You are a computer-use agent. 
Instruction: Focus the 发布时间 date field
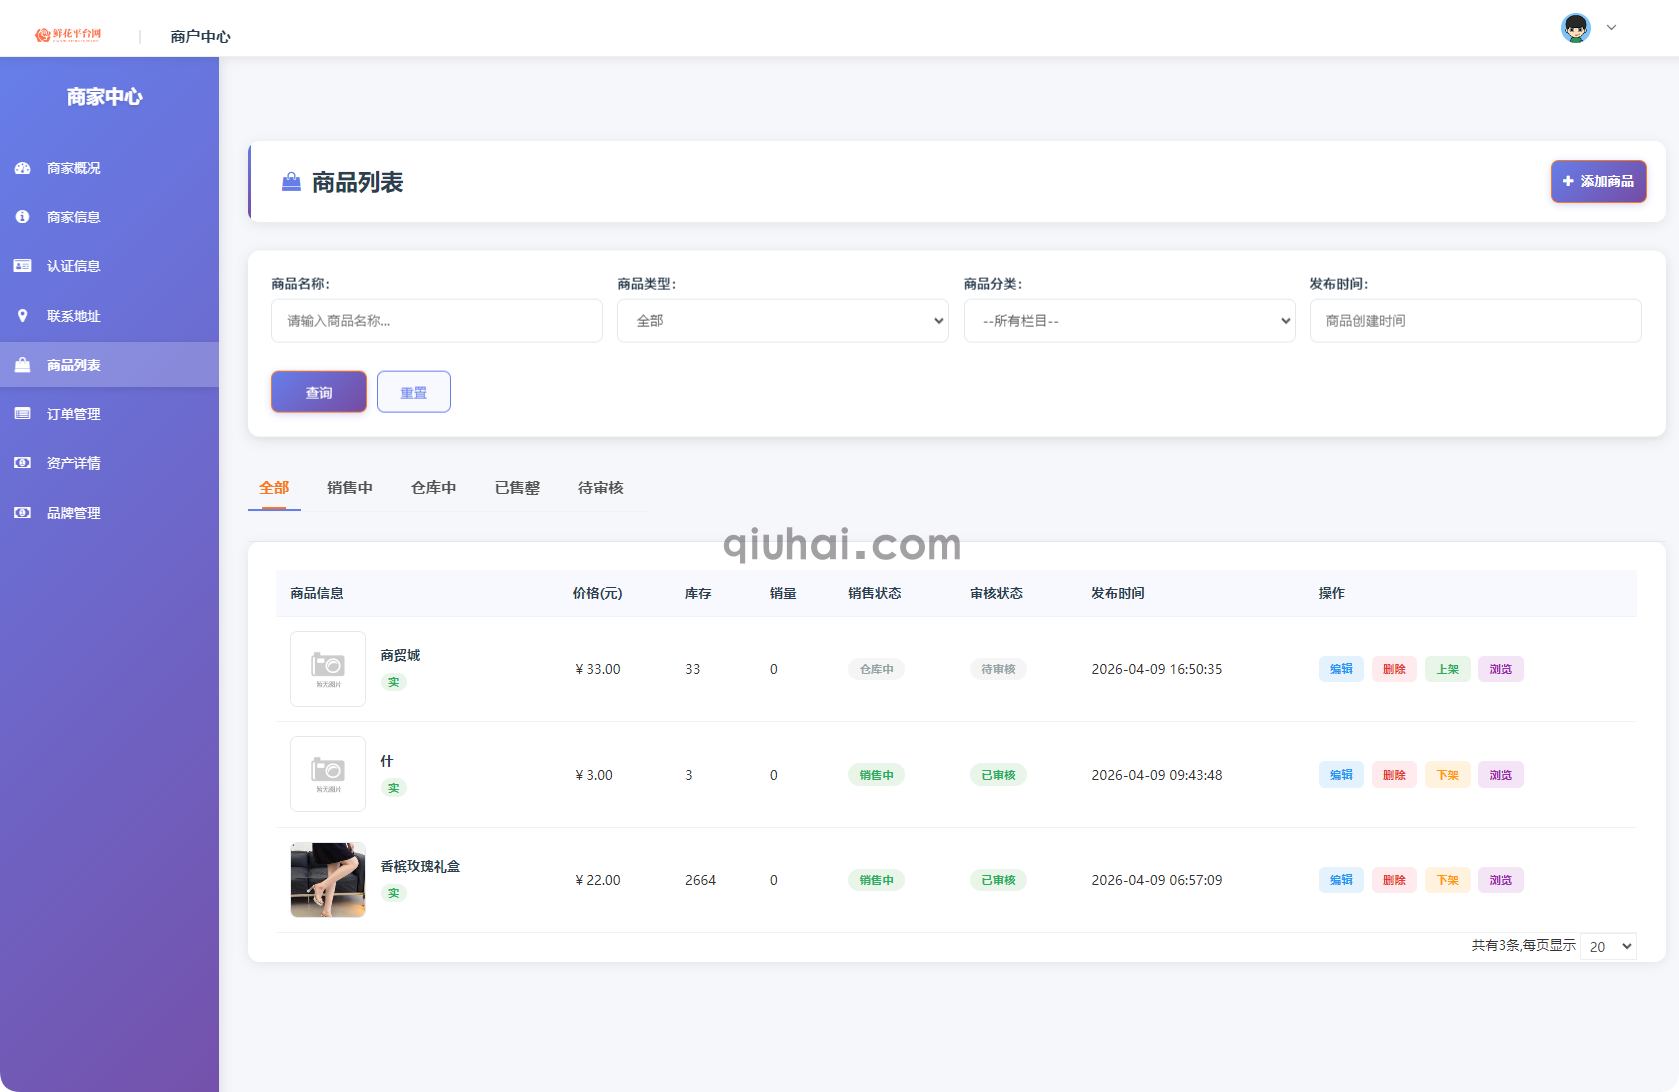[1474, 321]
